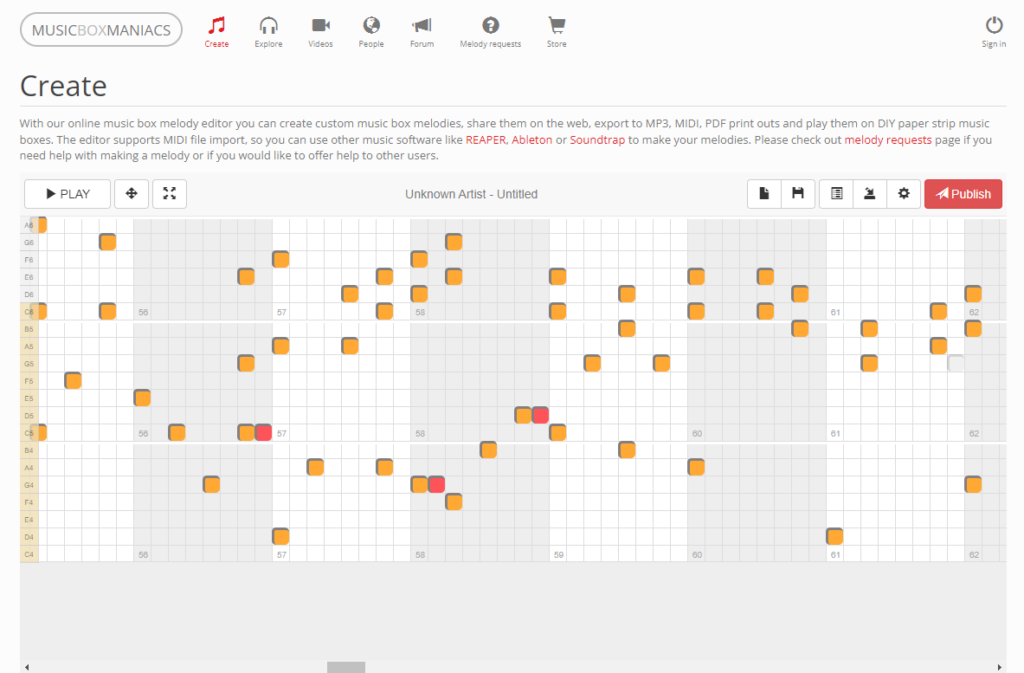Viewport: 1024px width, 673px height.
Task: Open the print layout list icon
Action: click(x=834, y=193)
